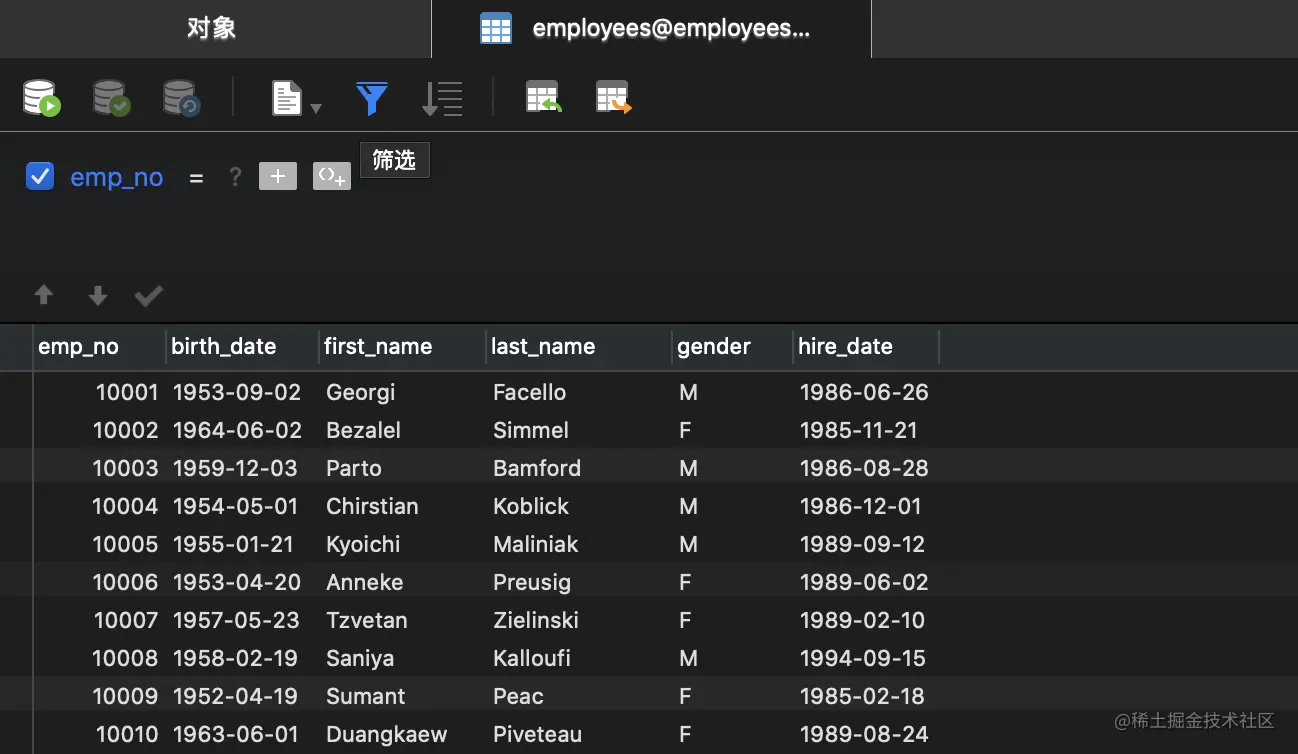Expand the arrow beside the document icon
1298x754 pixels.
[x=316, y=107]
